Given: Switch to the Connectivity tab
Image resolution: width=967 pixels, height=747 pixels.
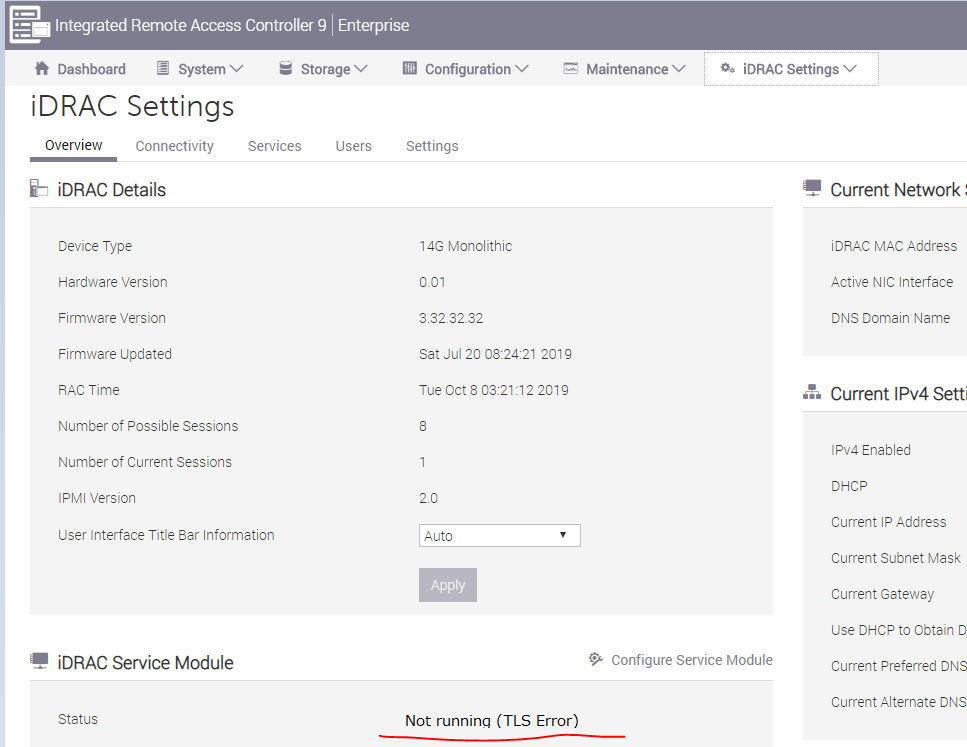Looking at the screenshot, I should click(174, 146).
